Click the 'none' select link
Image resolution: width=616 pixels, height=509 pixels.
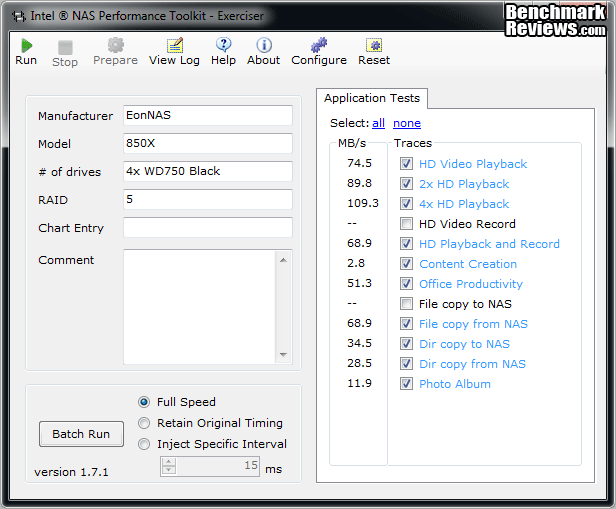point(407,123)
